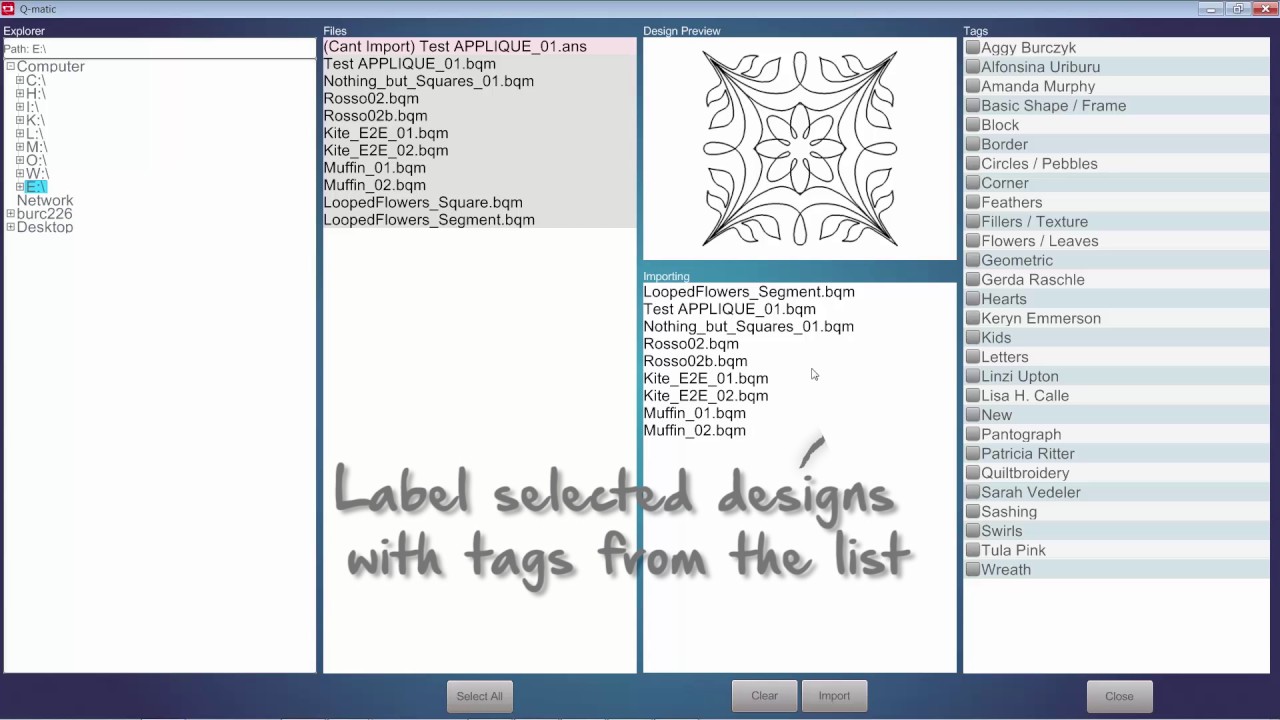This screenshot has height=720, width=1280.
Task: Select Kite_E2E_01.bqm in the Files list
Action: tap(385, 133)
